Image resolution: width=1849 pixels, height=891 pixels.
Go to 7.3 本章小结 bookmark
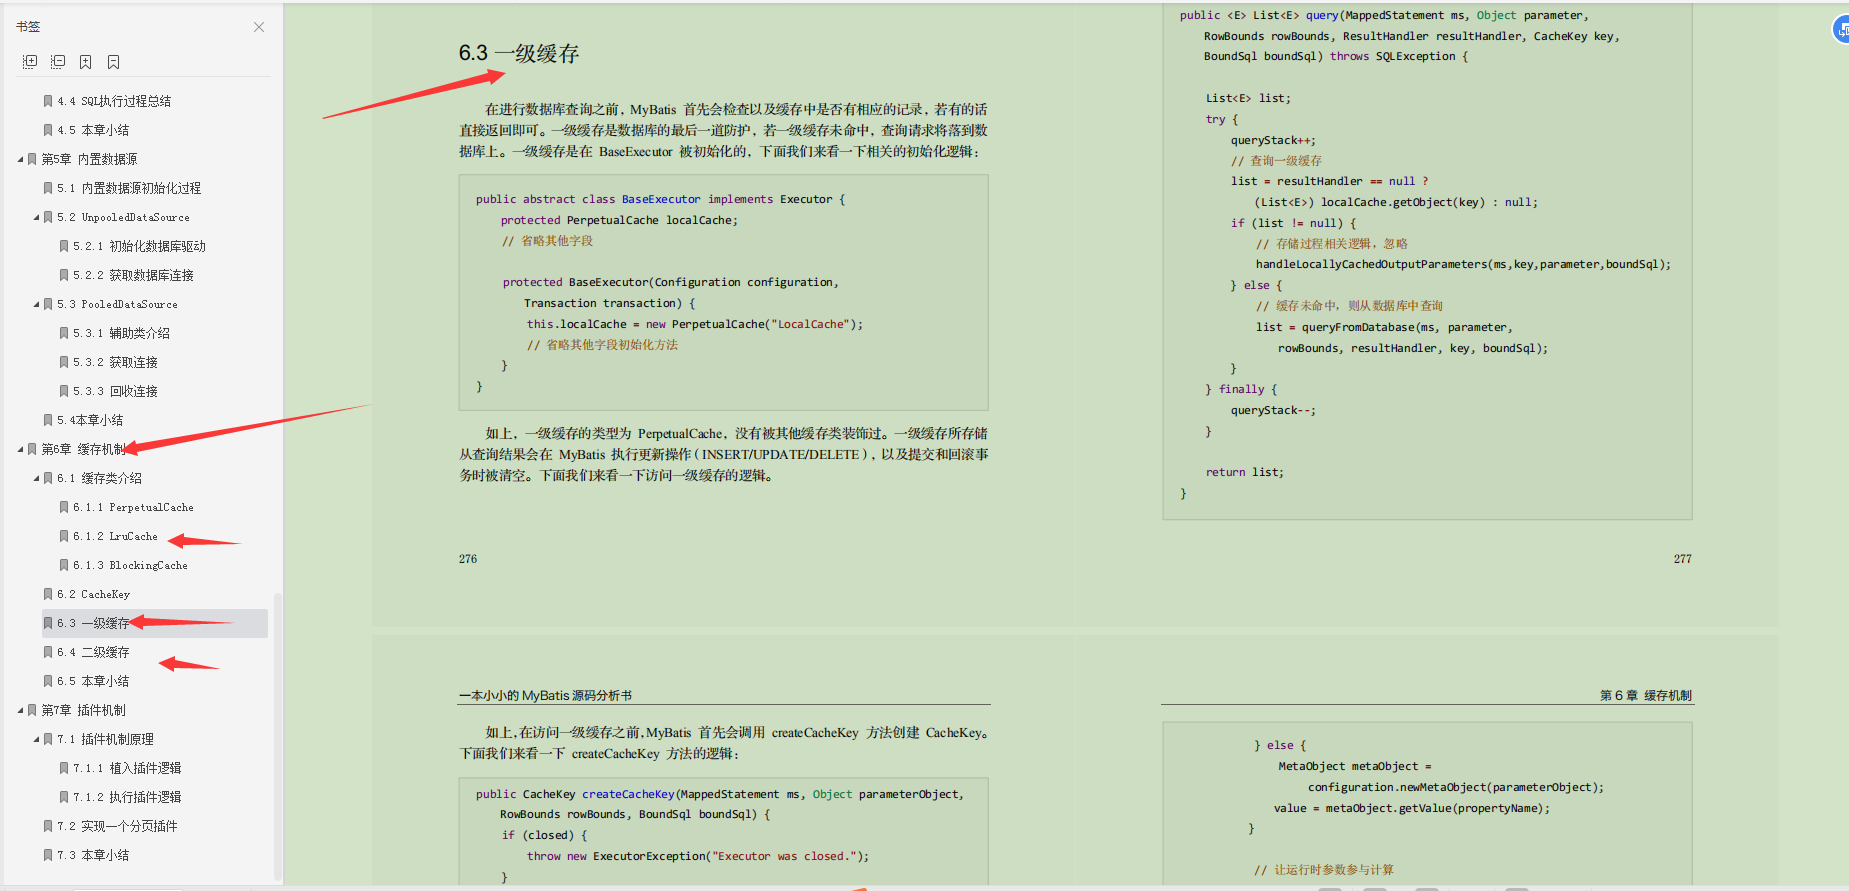(x=93, y=855)
